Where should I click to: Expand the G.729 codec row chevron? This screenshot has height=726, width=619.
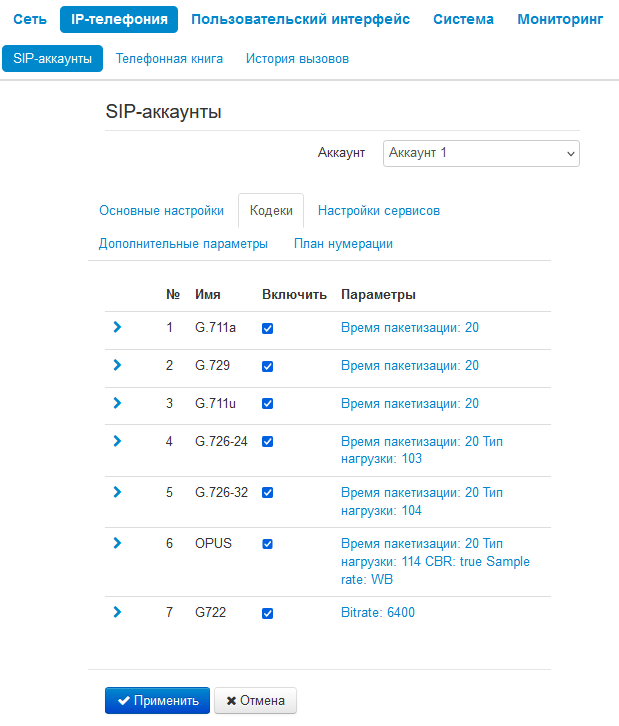(x=117, y=366)
